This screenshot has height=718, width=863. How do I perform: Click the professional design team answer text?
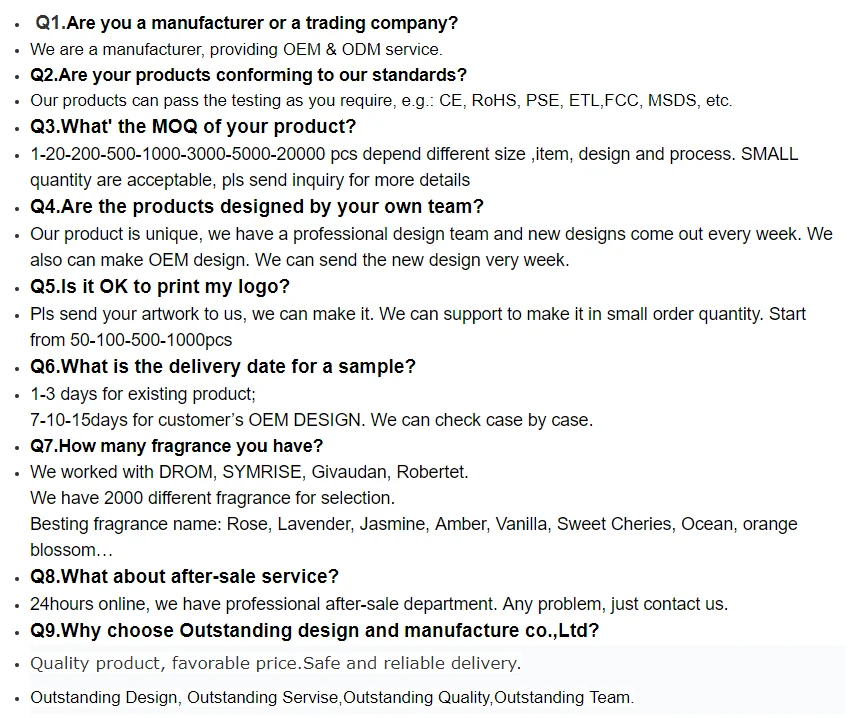[x=431, y=234]
